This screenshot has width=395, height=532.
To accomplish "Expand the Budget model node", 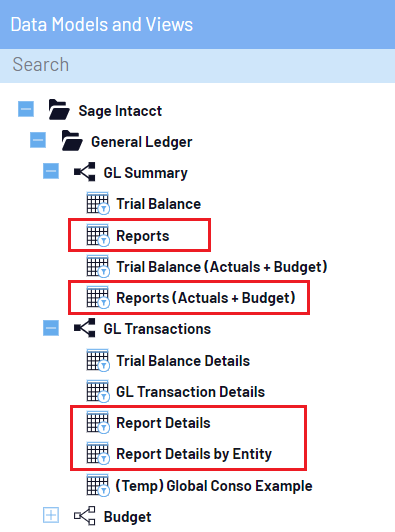I will point(51,516).
